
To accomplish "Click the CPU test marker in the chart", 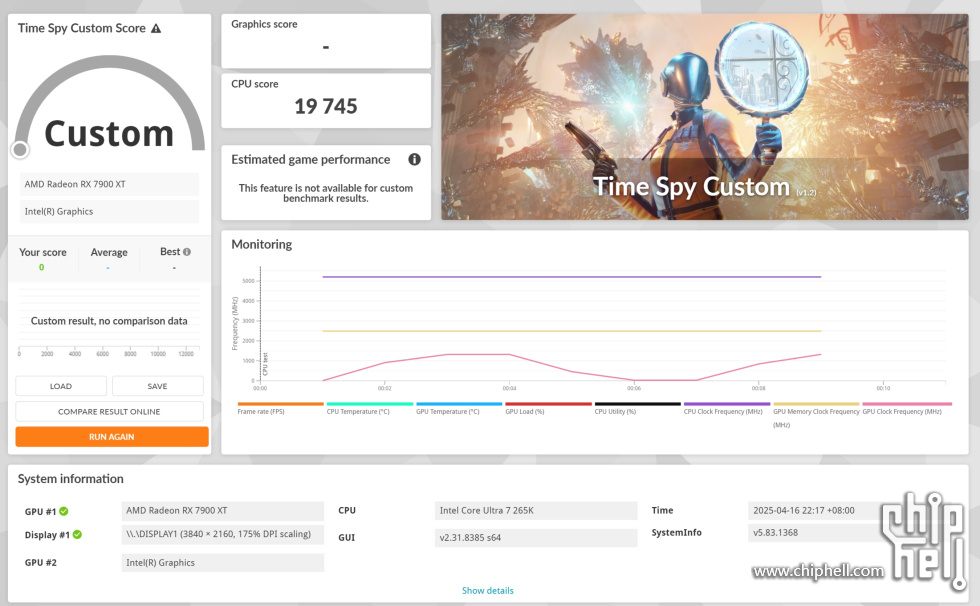I will tap(265, 364).
